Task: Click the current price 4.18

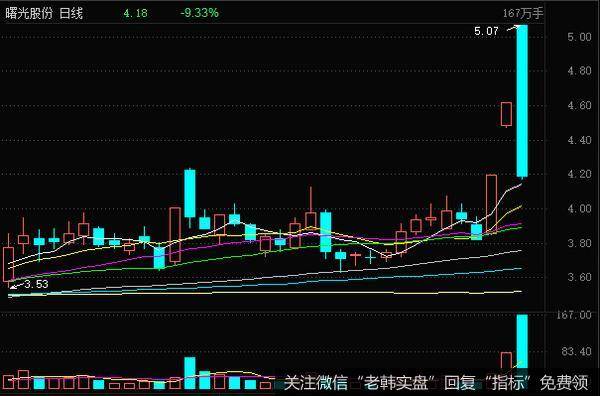Action: point(135,13)
